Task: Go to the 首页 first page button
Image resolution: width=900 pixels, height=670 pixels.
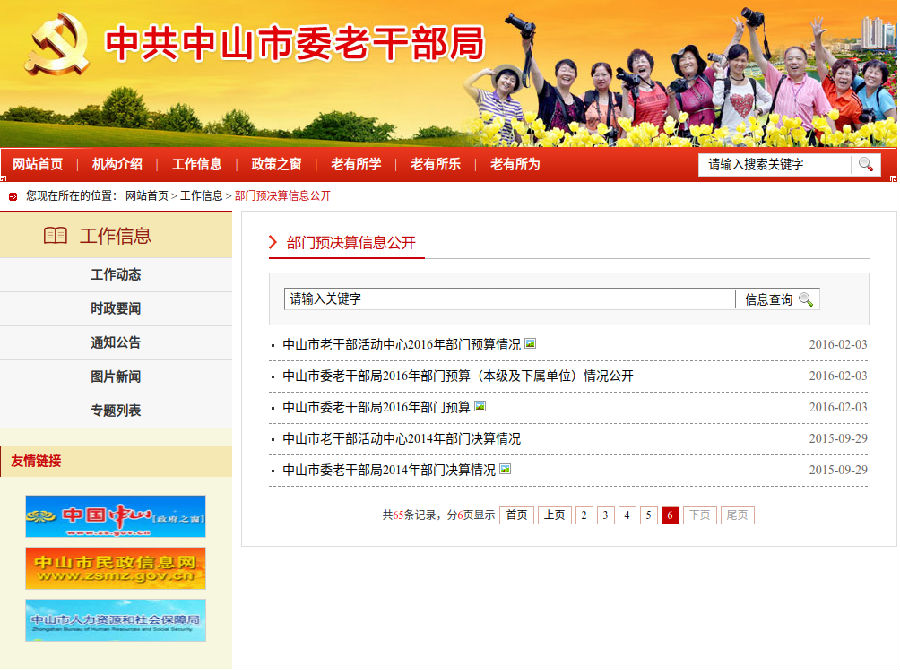Action: point(516,515)
